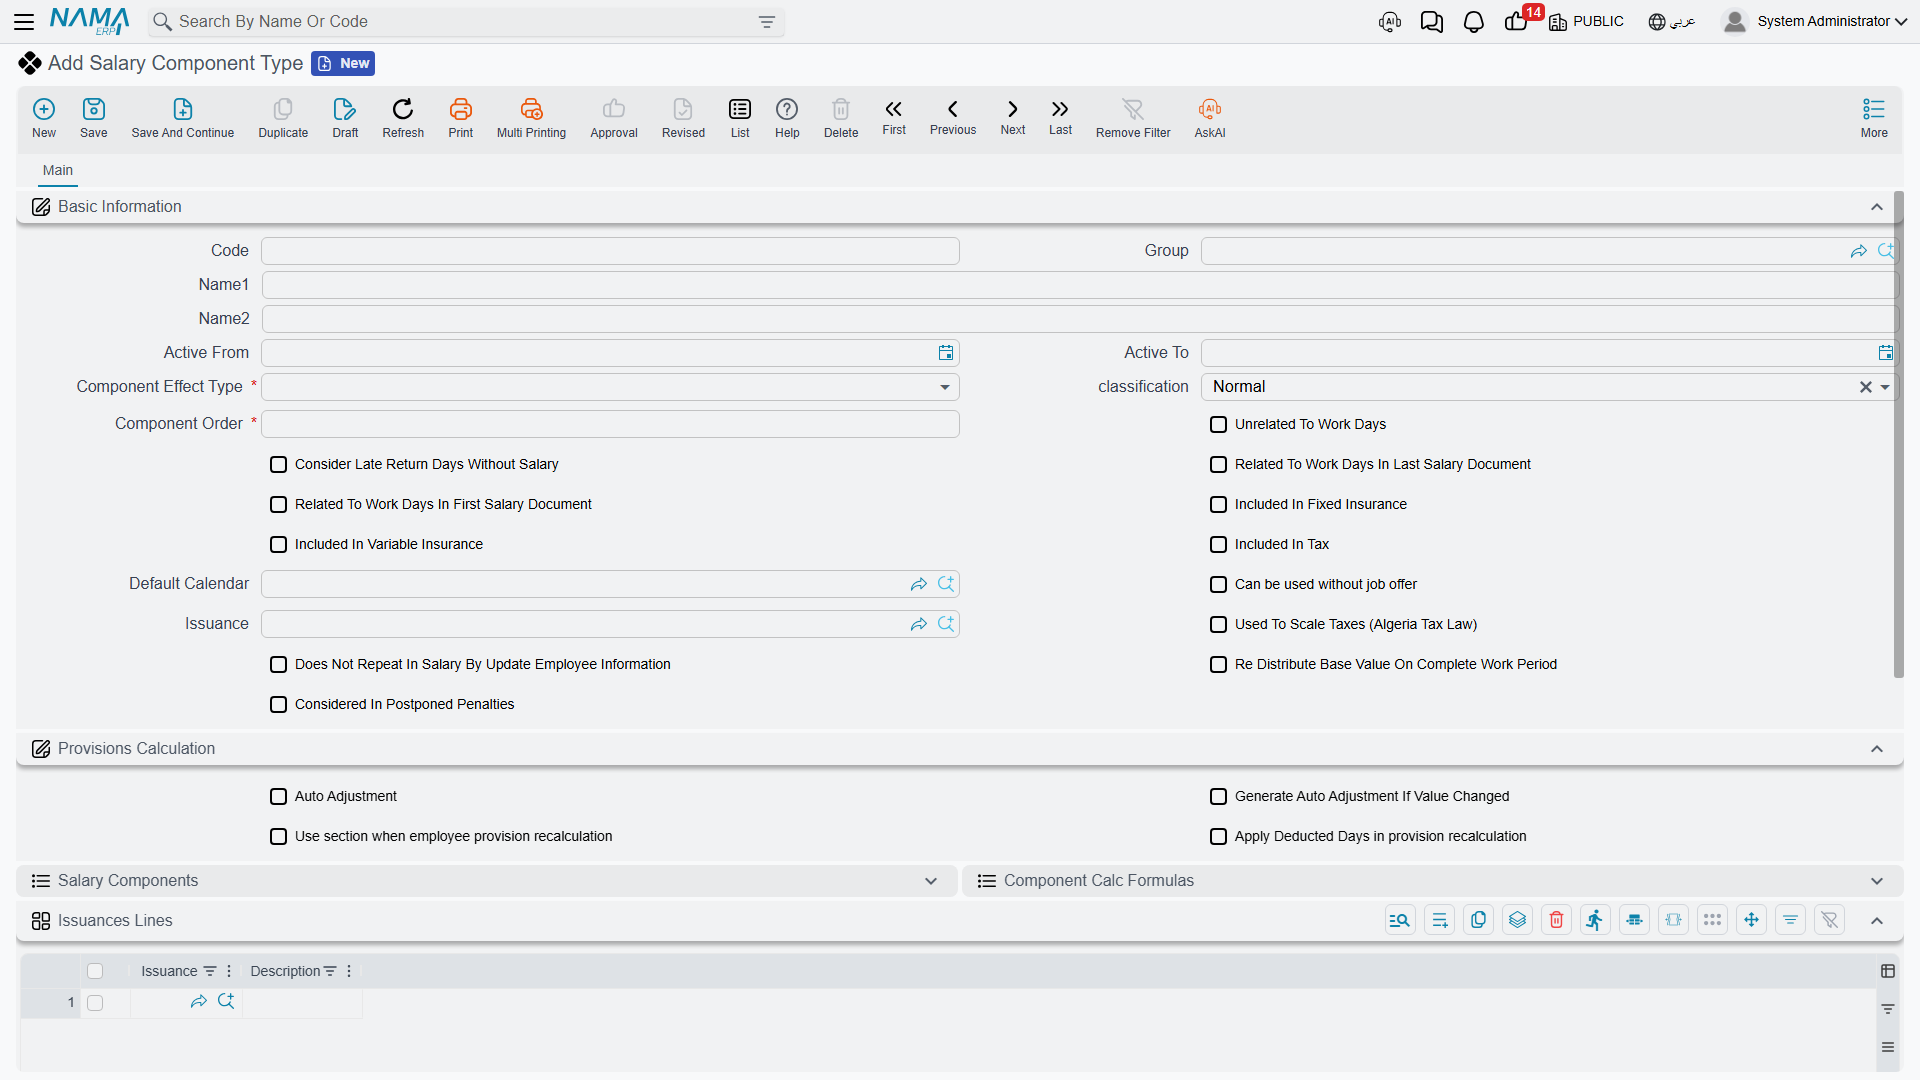Check Included In Fixed Insurance
The height and width of the screenshot is (1080, 1920).
tap(1218, 504)
